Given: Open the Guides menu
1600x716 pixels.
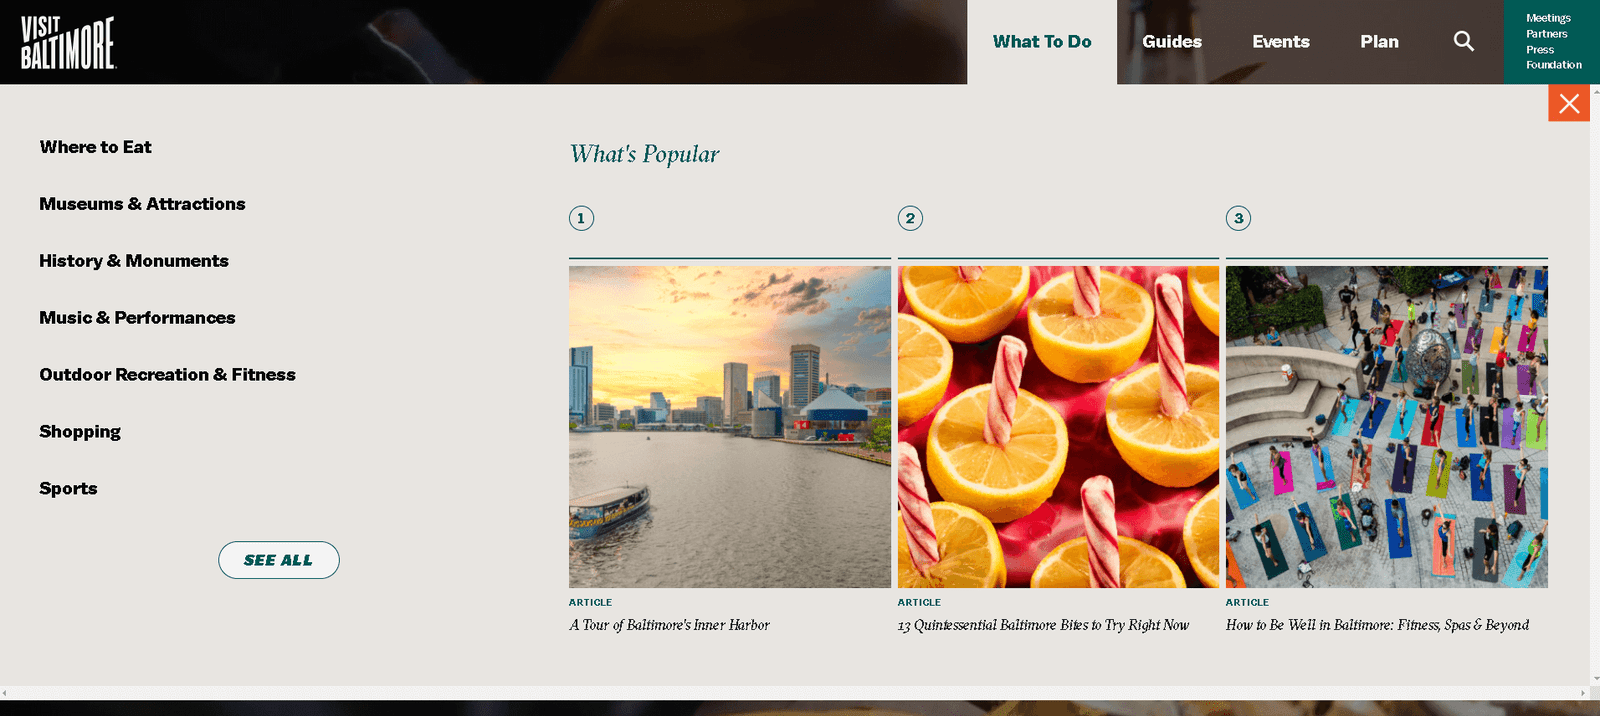Looking at the screenshot, I should [1172, 42].
